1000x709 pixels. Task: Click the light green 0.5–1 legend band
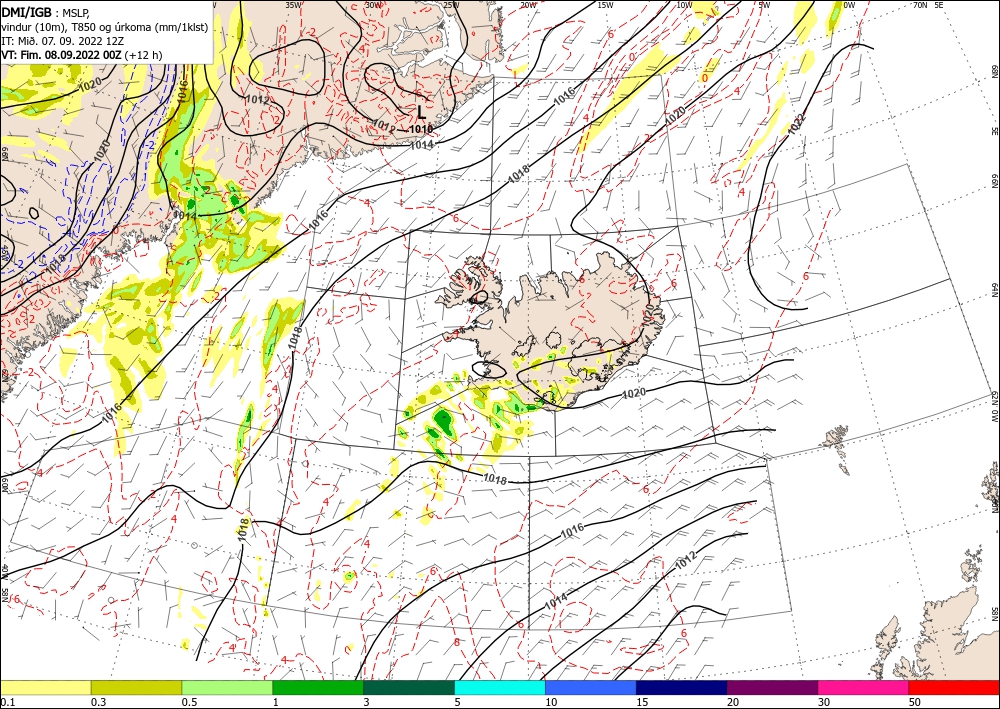point(227,687)
